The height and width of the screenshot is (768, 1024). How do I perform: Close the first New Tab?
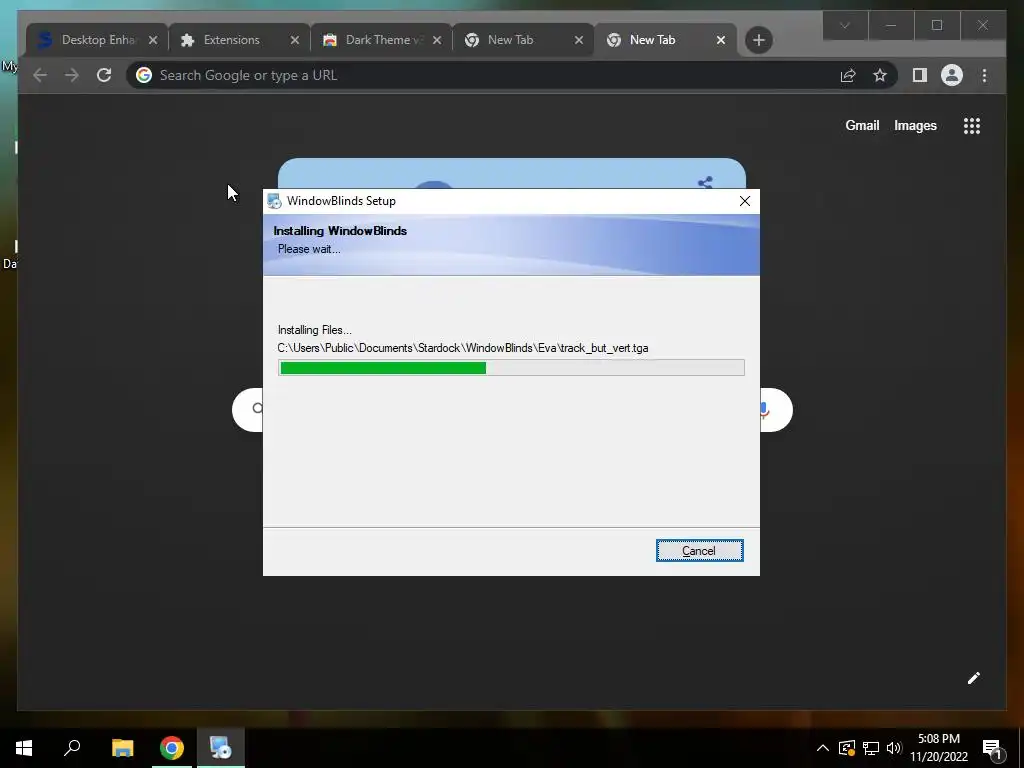click(x=579, y=40)
